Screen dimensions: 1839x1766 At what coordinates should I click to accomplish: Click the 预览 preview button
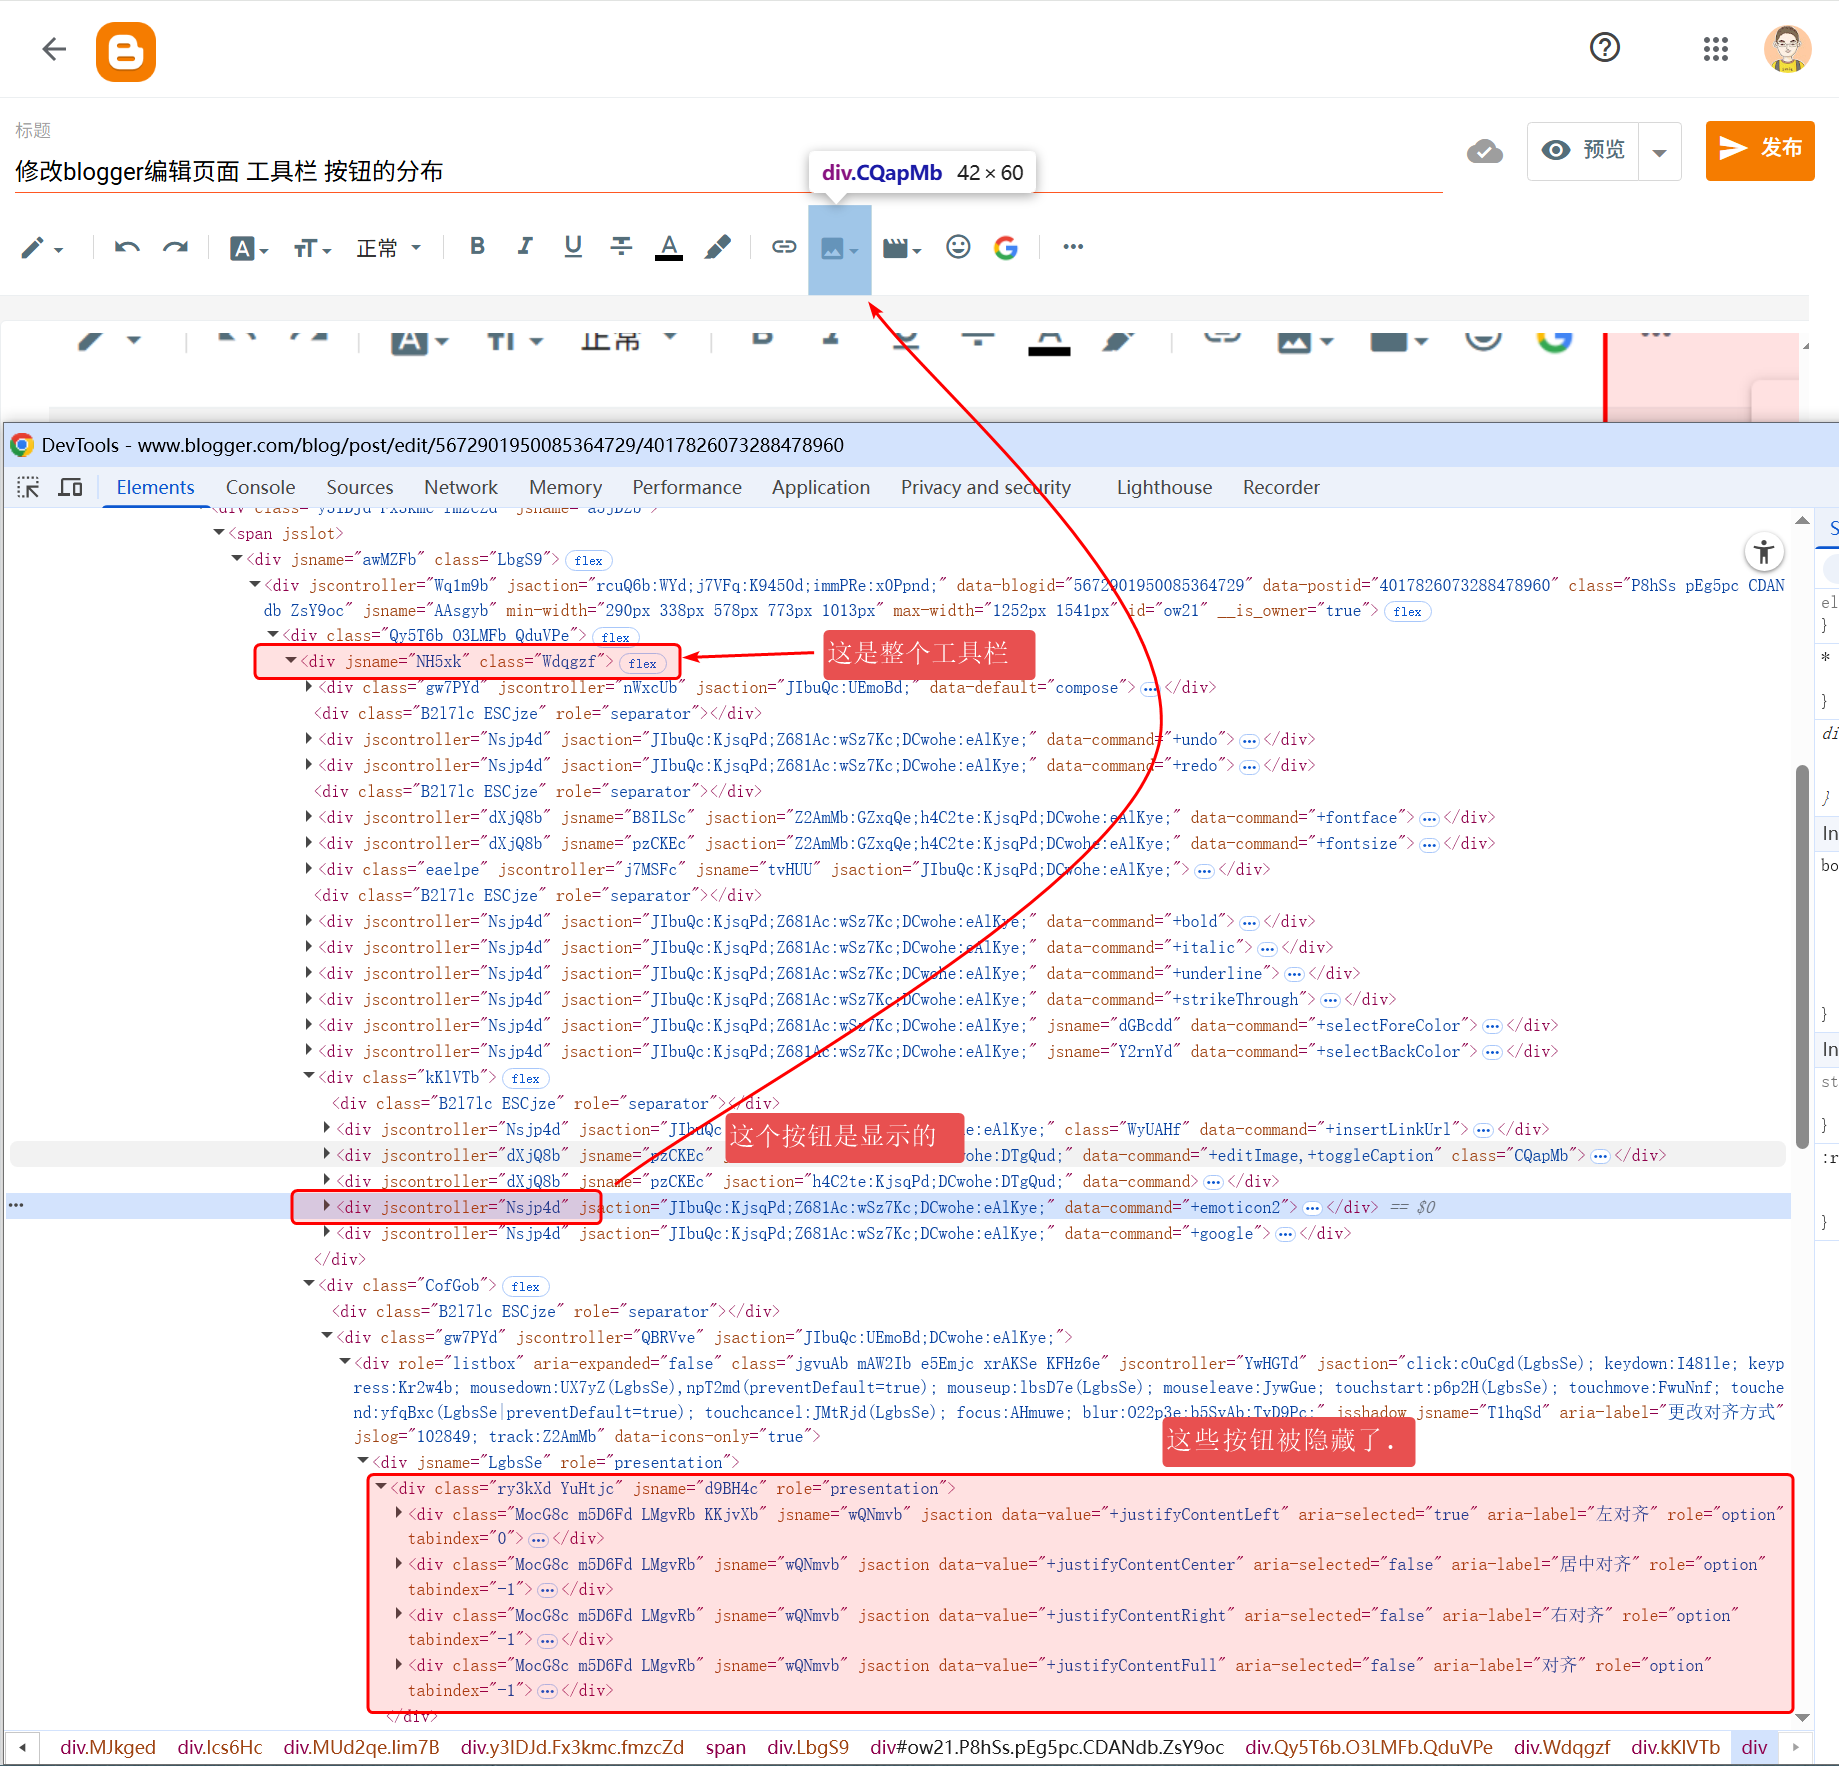1584,150
